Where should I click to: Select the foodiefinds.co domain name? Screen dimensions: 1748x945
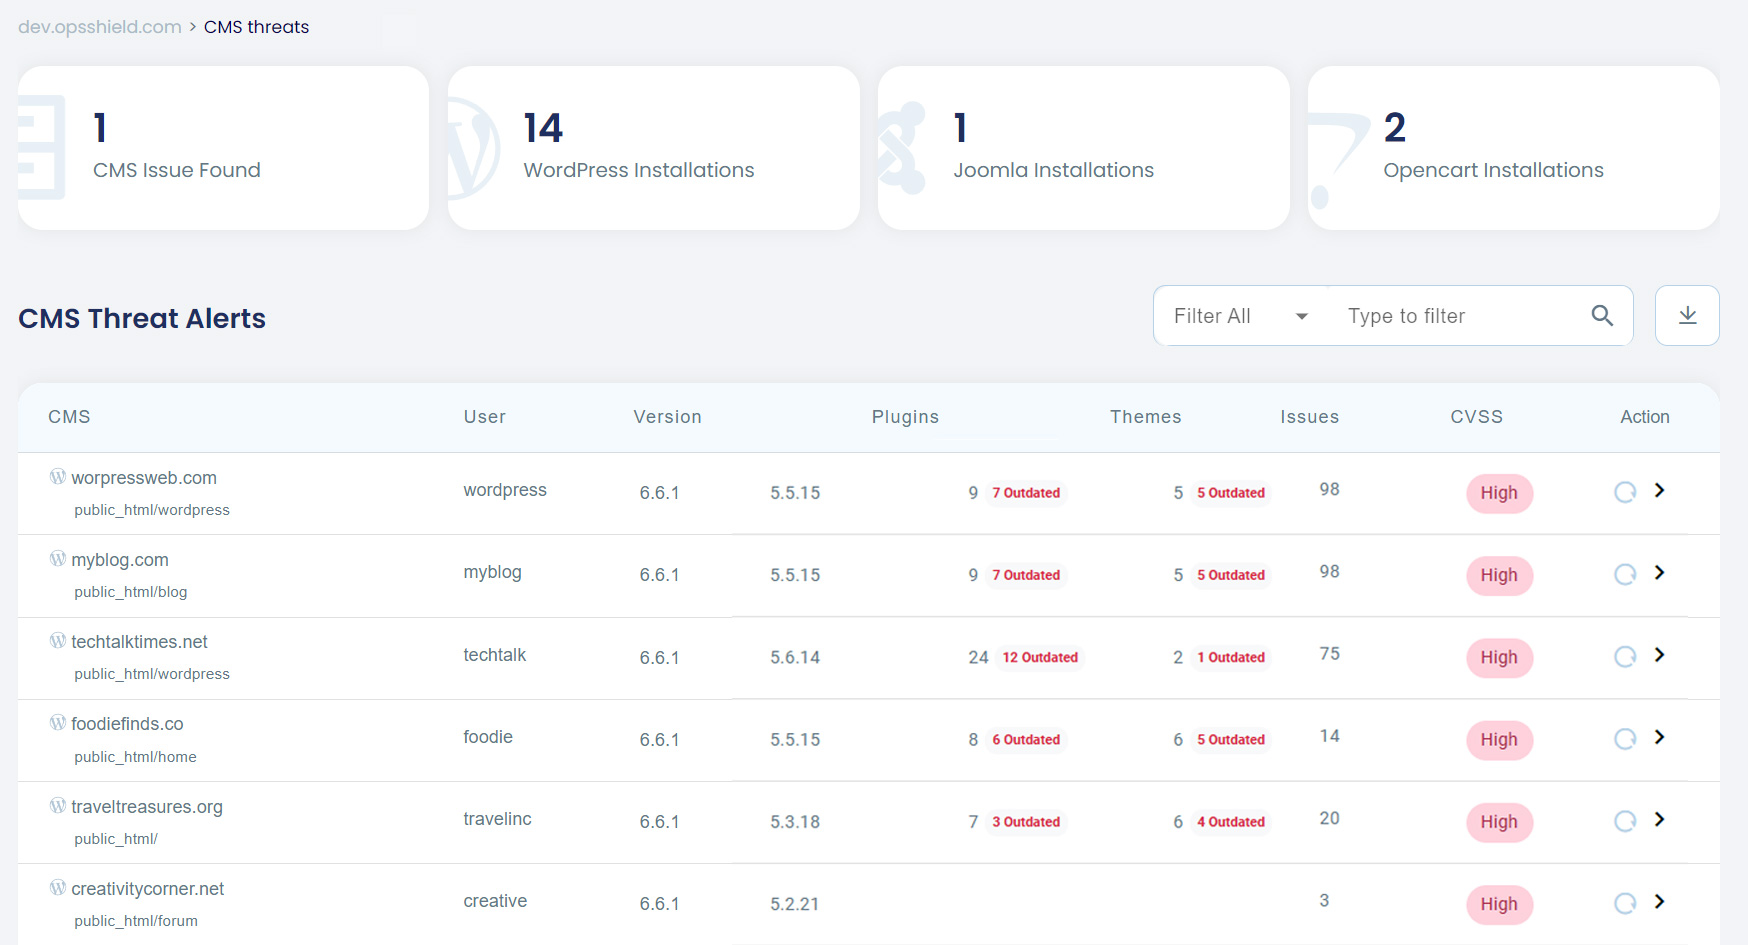pos(127,724)
